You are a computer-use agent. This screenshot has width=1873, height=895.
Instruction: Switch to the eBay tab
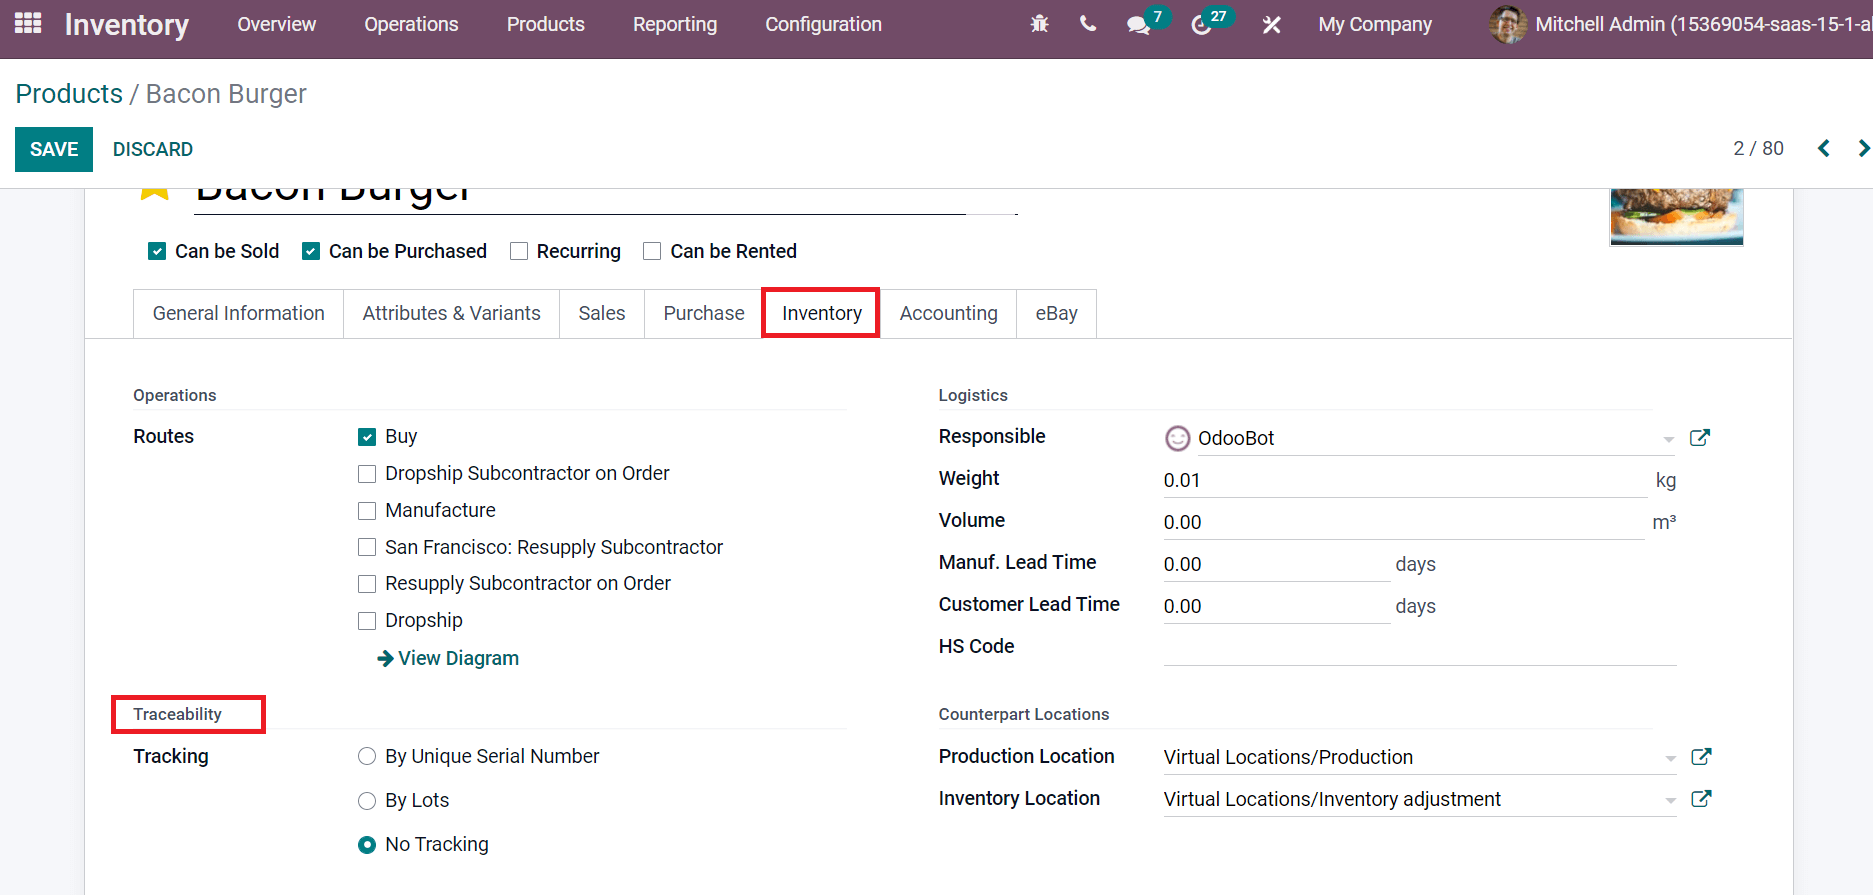coord(1056,313)
